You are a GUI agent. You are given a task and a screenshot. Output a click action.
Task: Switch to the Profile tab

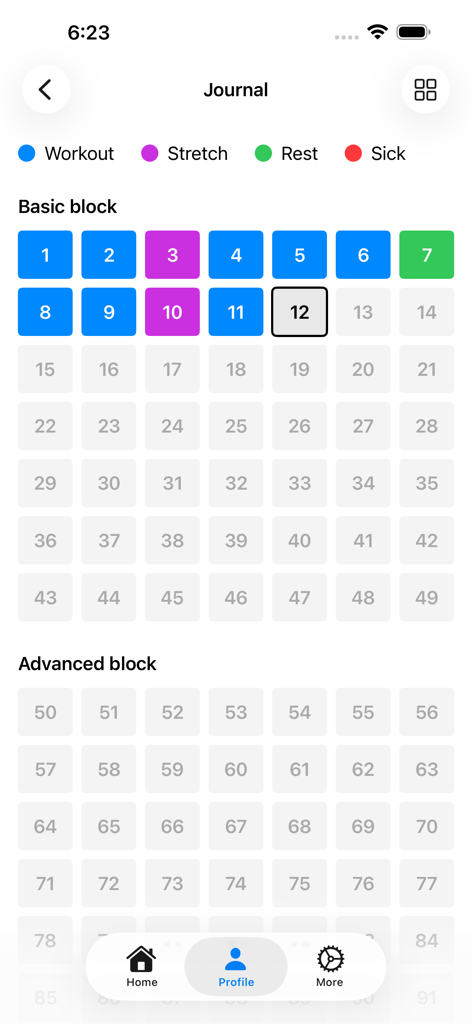click(x=236, y=967)
